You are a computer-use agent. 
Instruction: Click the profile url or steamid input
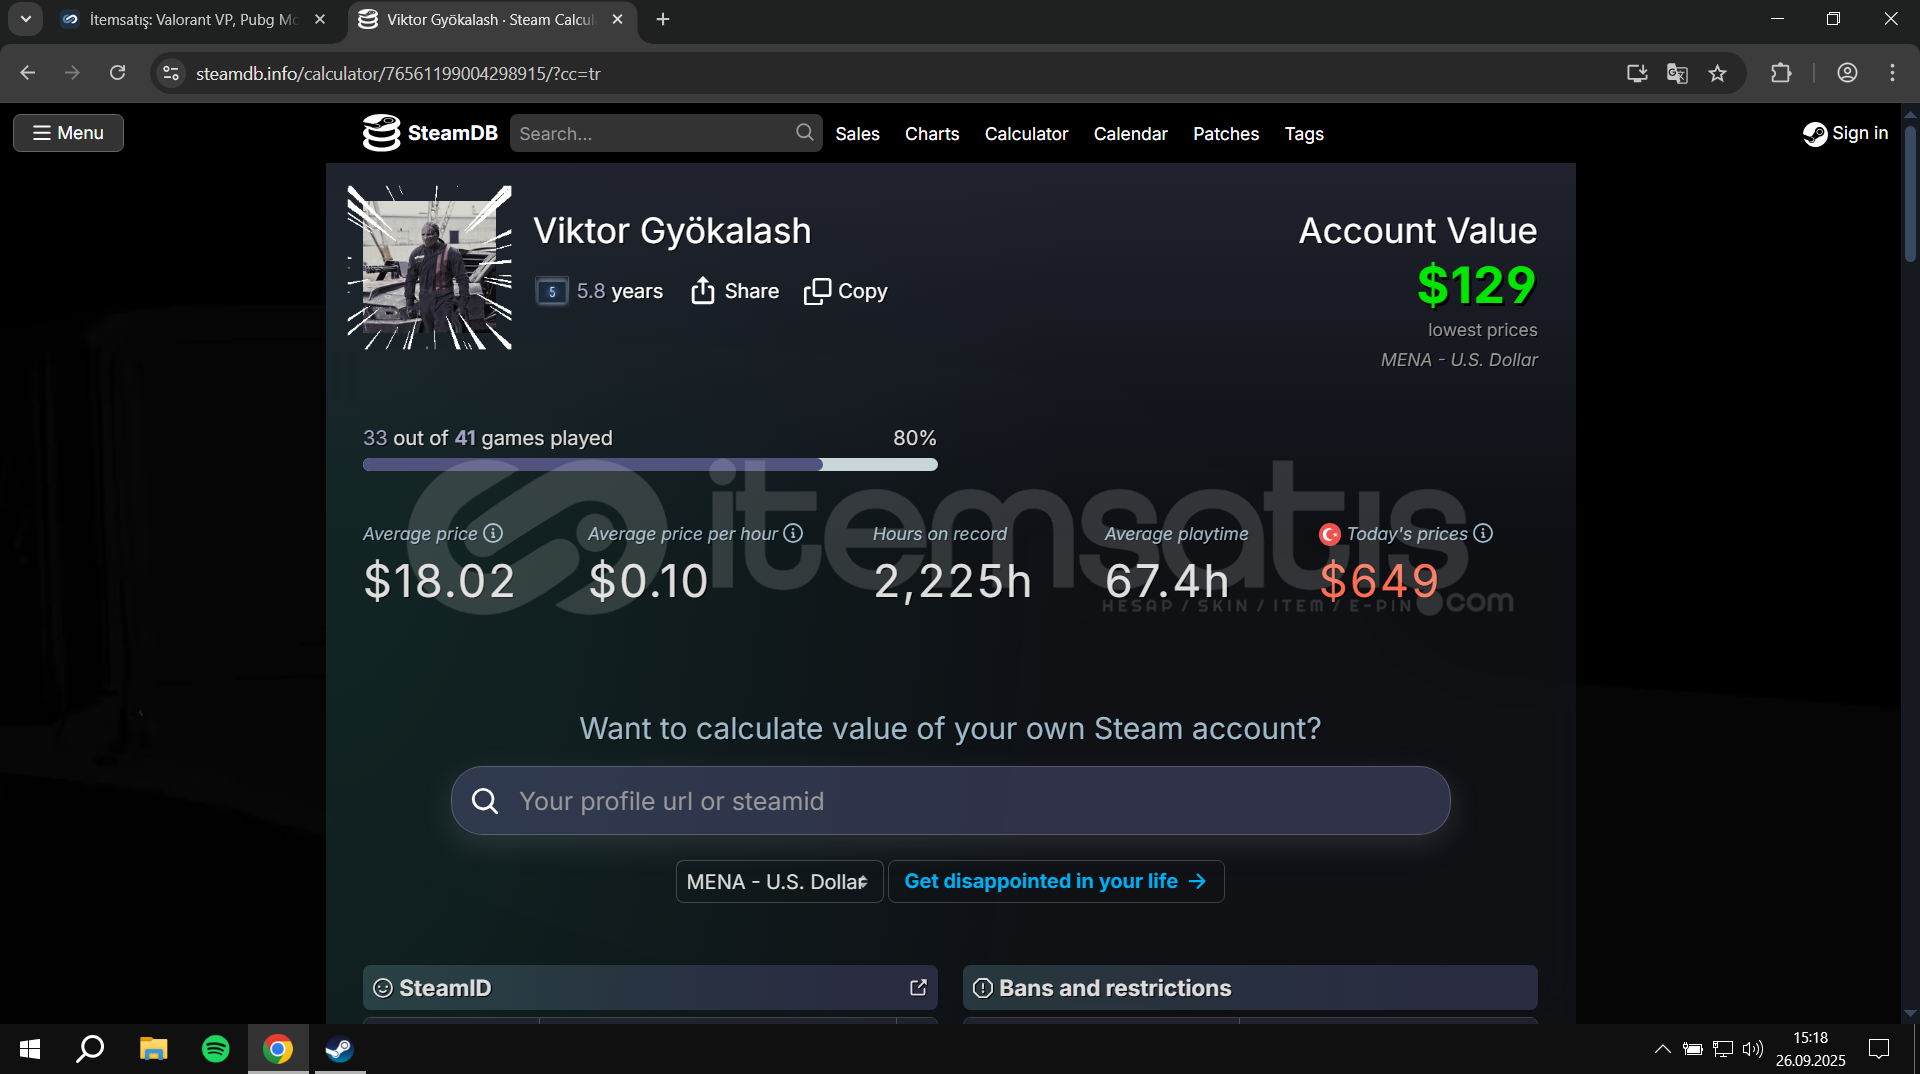[x=950, y=801]
